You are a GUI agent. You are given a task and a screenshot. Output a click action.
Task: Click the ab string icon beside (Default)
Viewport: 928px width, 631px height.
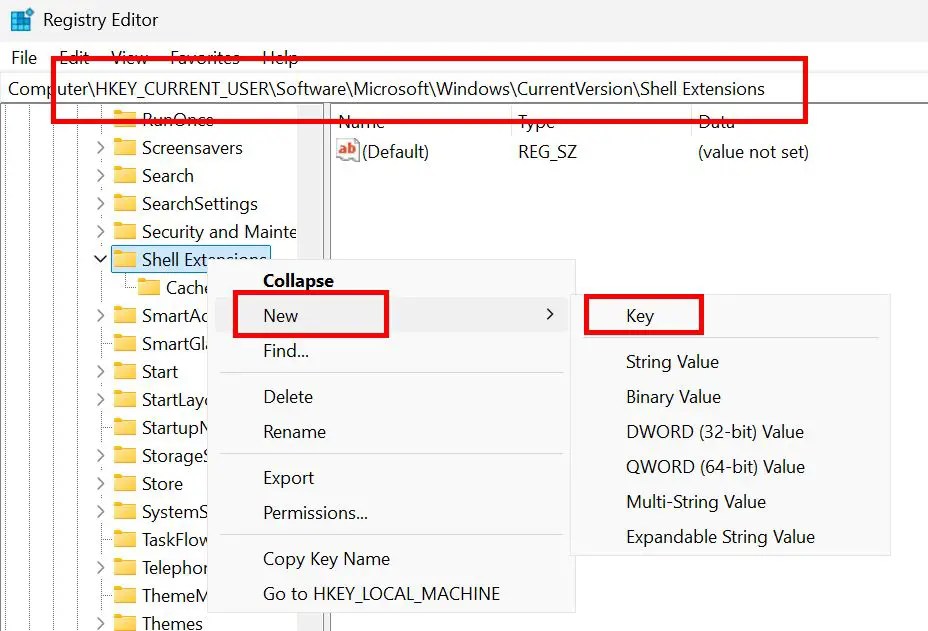[347, 150]
